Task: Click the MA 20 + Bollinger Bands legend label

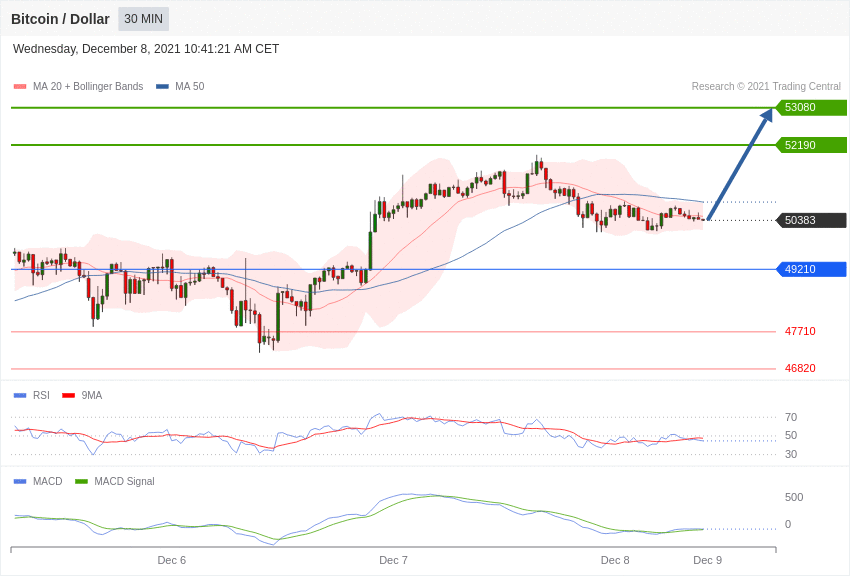Action: pyautogui.click(x=88, y=86)
